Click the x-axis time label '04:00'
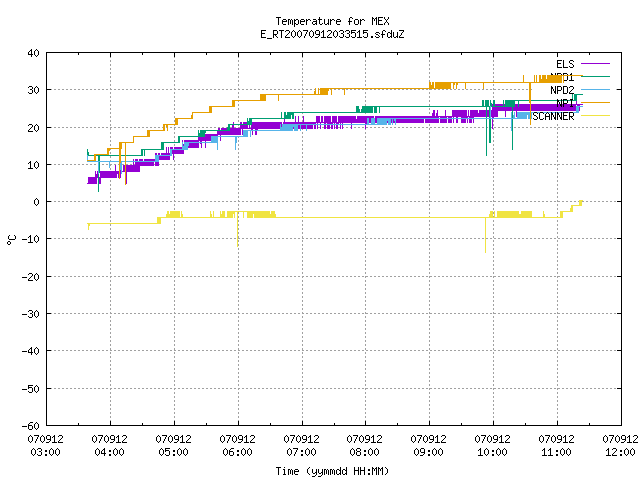 pos(109,452)
